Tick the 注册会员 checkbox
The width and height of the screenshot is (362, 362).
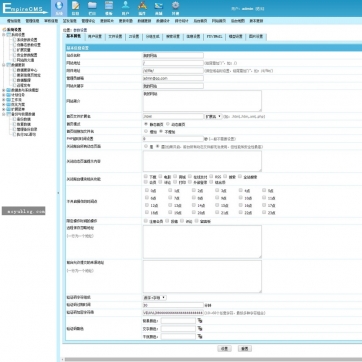146,221
